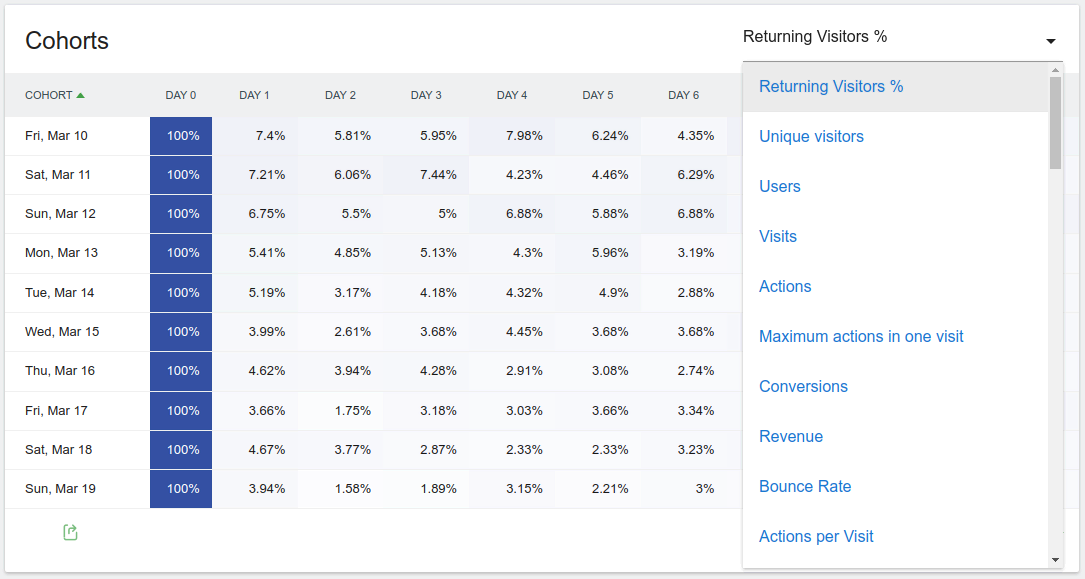This screenshot has width=1085, height=579.
Task: Choose the Users metric option
Action: tap(780, 186)
